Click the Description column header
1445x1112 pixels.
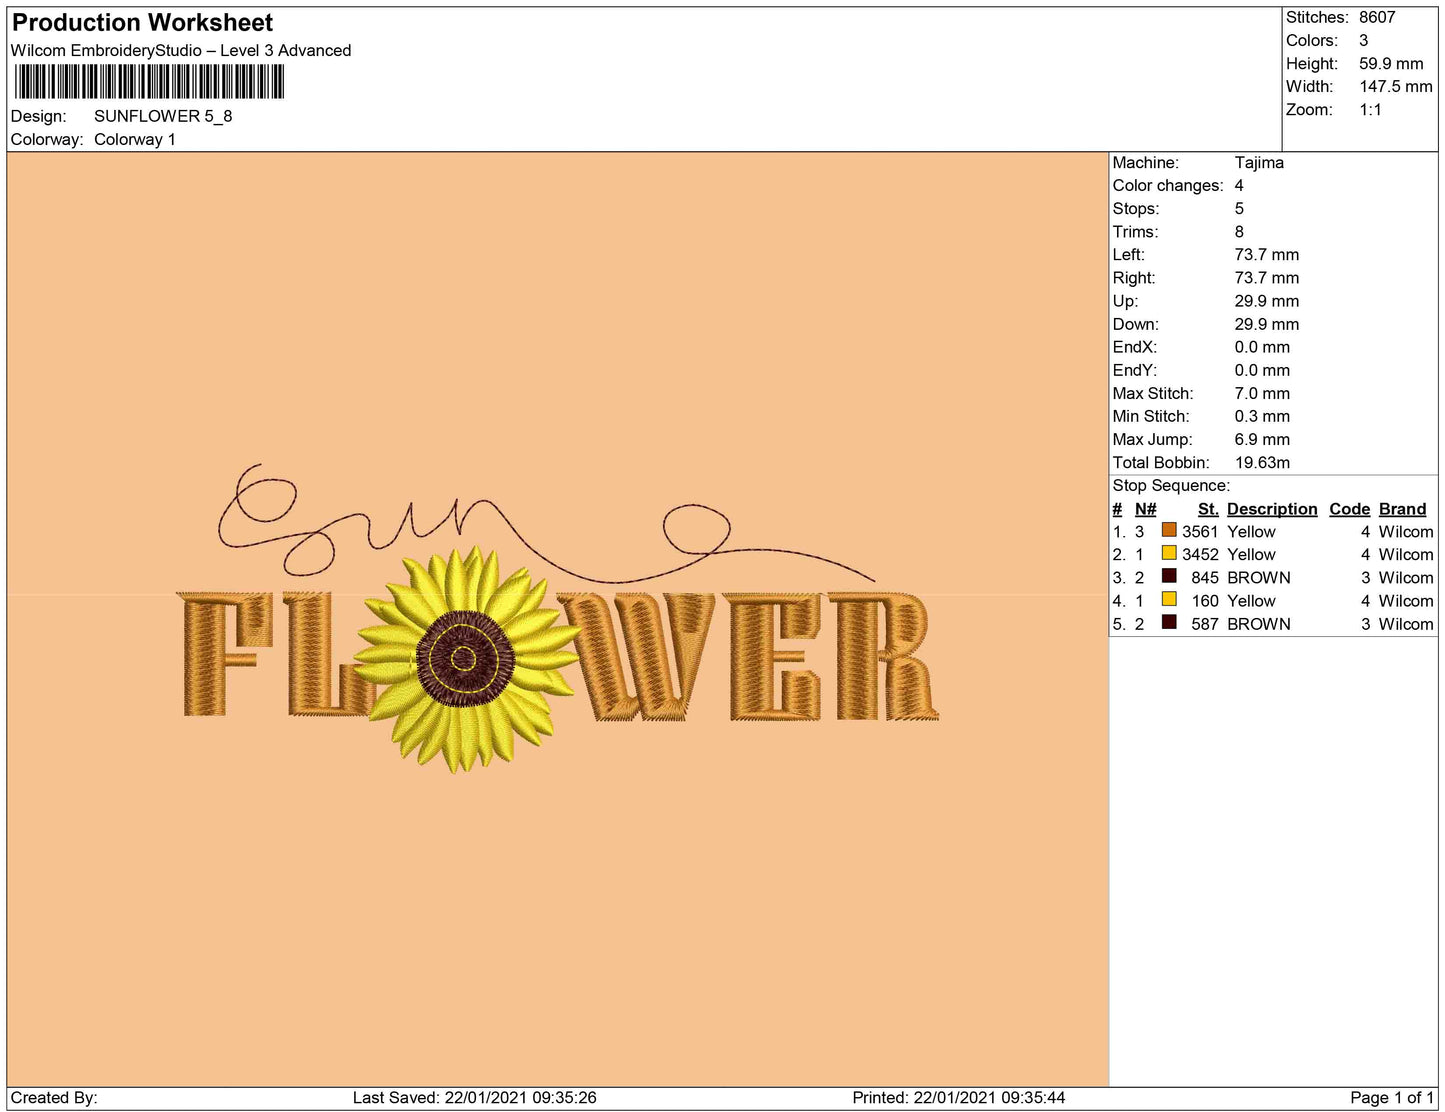point(1271,509)
